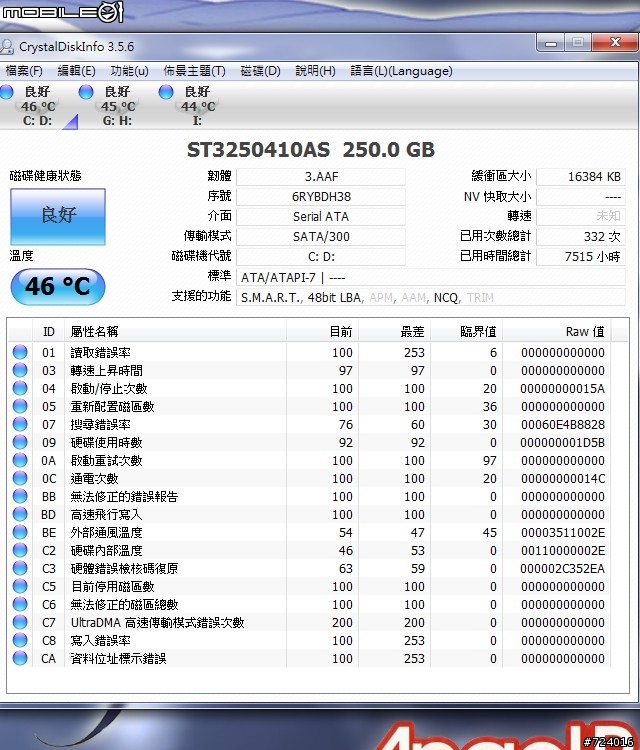This screenshot has width=640, height=750.
Task: Click the status icon for 硬碟使用時數
Action: click(x=20, y=442)
